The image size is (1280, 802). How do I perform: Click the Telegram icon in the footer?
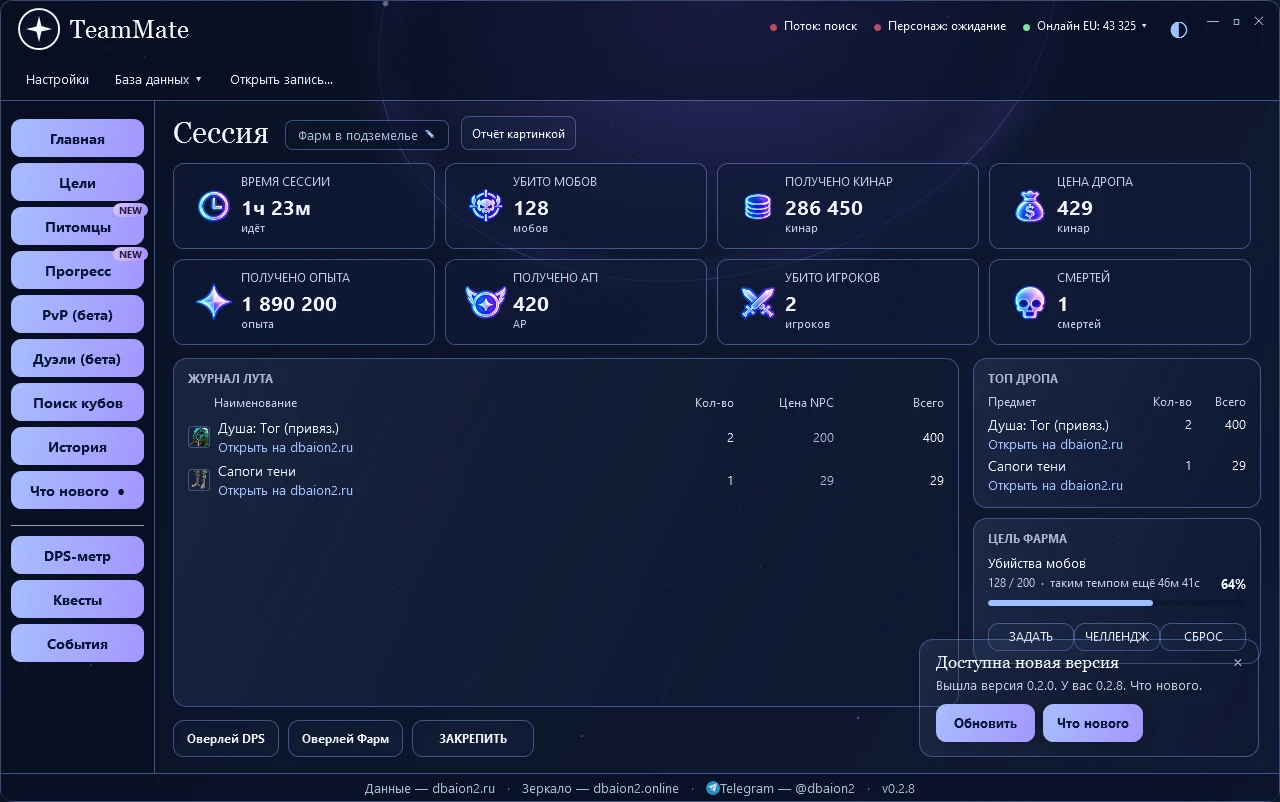click(x=712, y=788)
